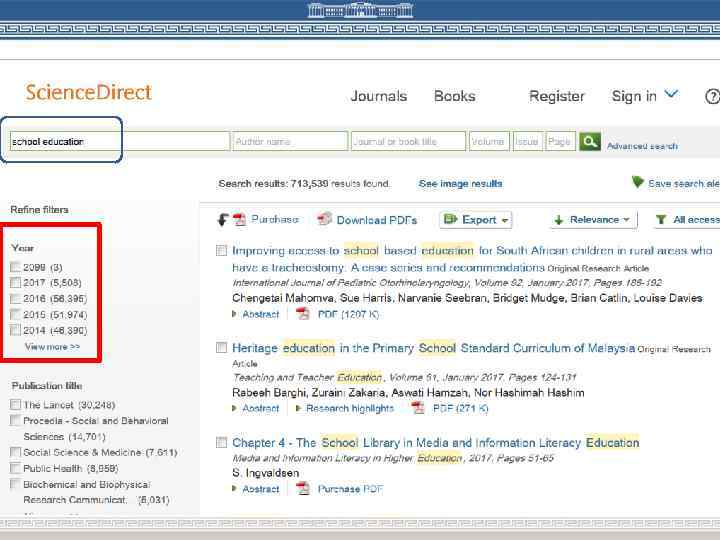Select the South African children article checkbox
720x540 pixels.
coord(221,250)
